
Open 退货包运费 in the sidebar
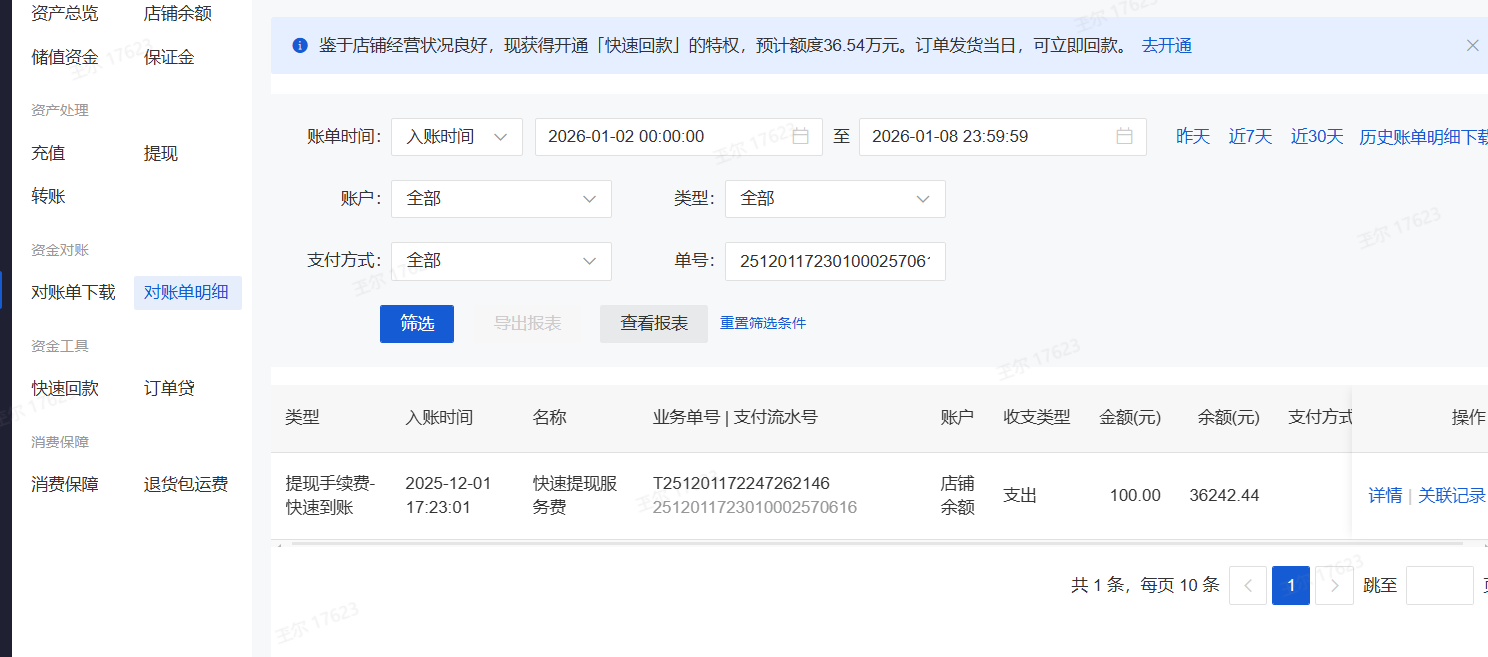point(186,485)
